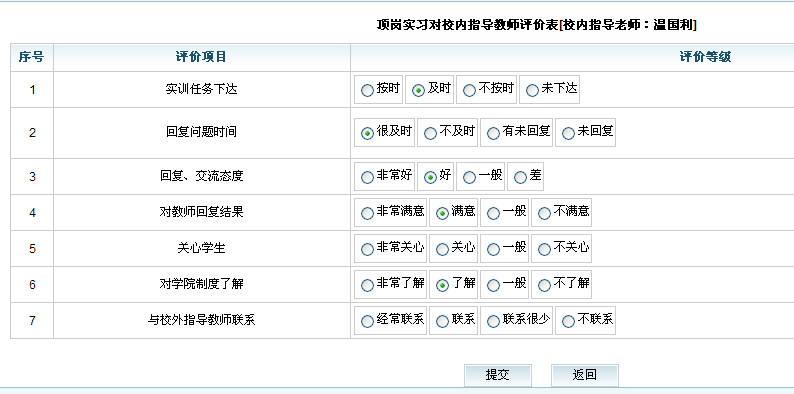The height and width of the screenshot is (394, 794).
Task: Pick 不联系 radio button in row 7
Action: (568, 322)
